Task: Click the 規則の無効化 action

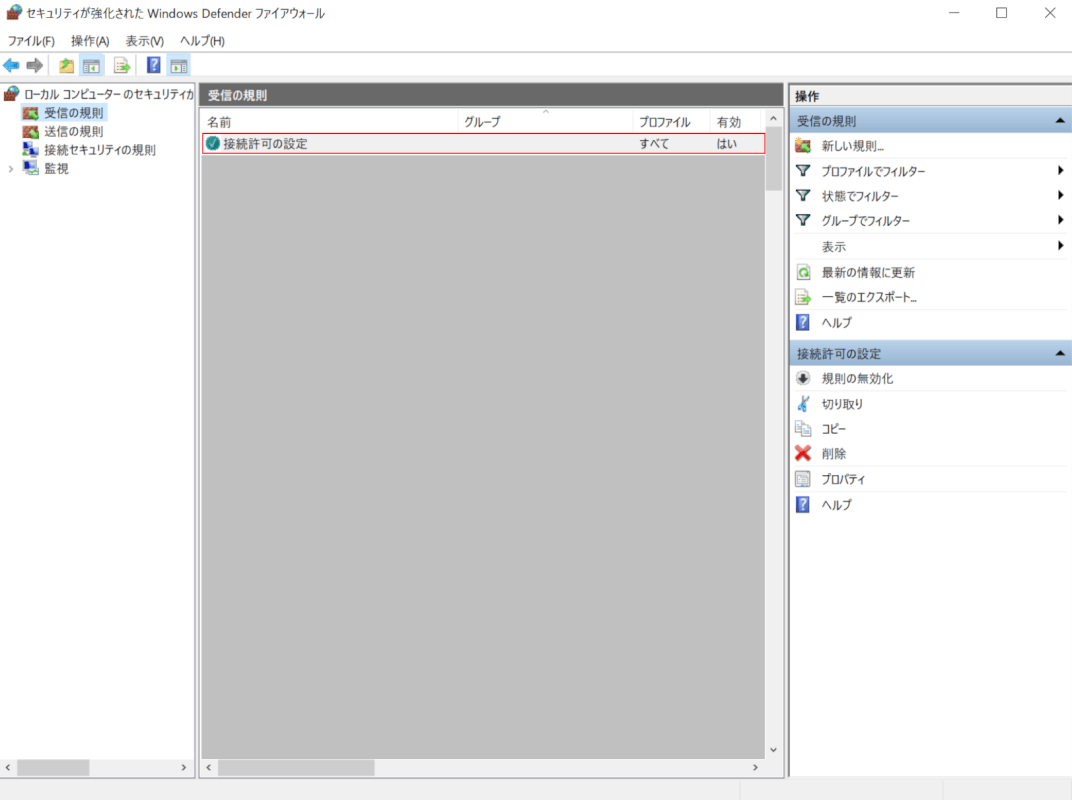Action: click(857, 379)
